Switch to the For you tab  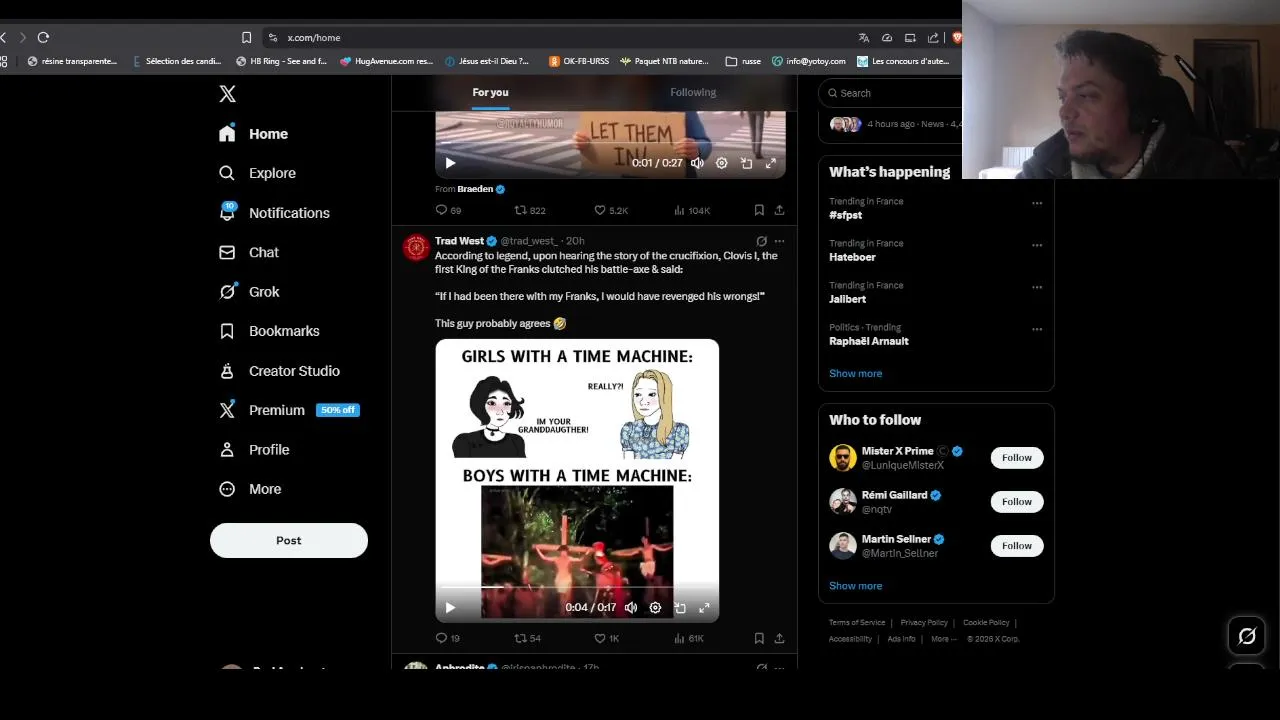pos(490,92)
